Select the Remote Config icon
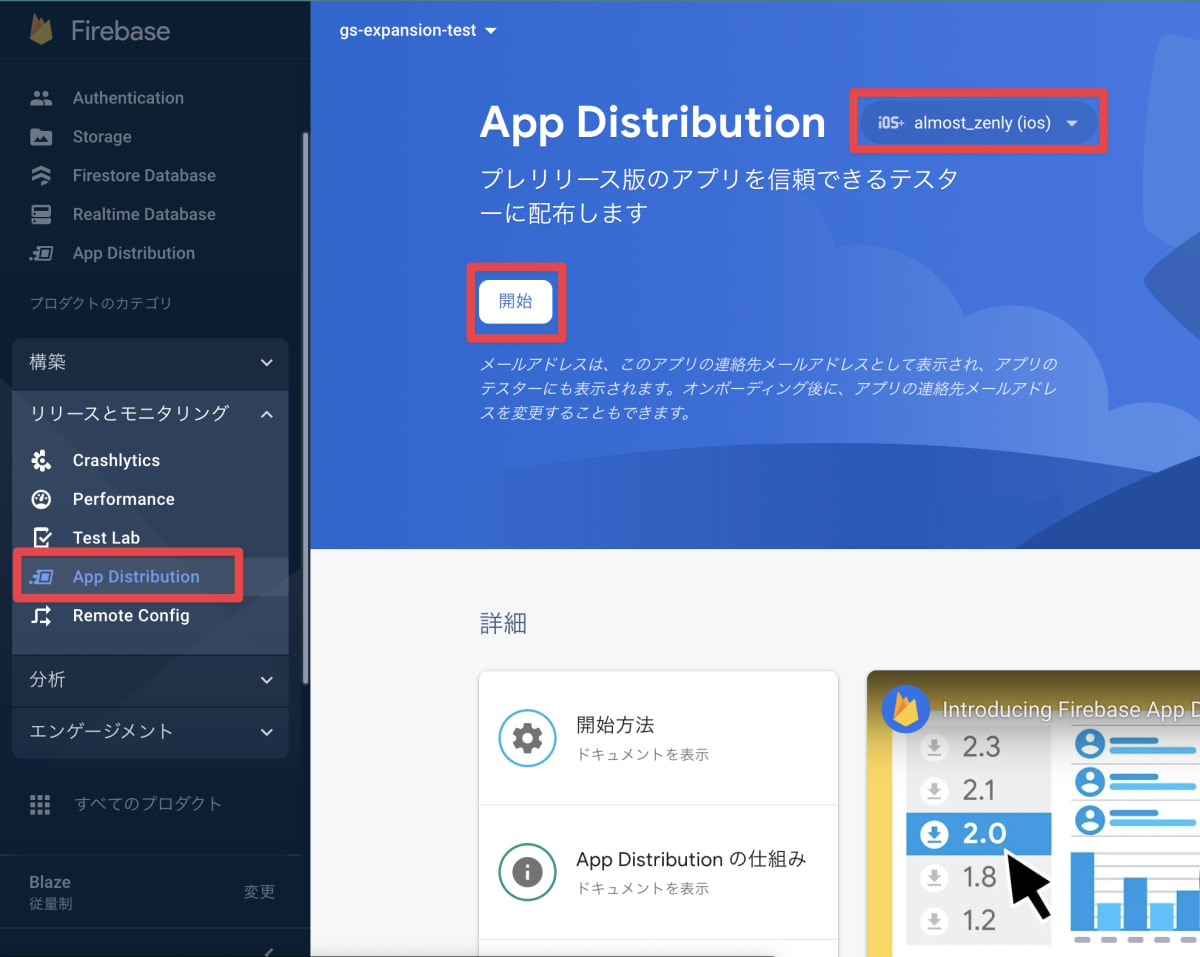The image size is (1200, 957). point(40,616)
